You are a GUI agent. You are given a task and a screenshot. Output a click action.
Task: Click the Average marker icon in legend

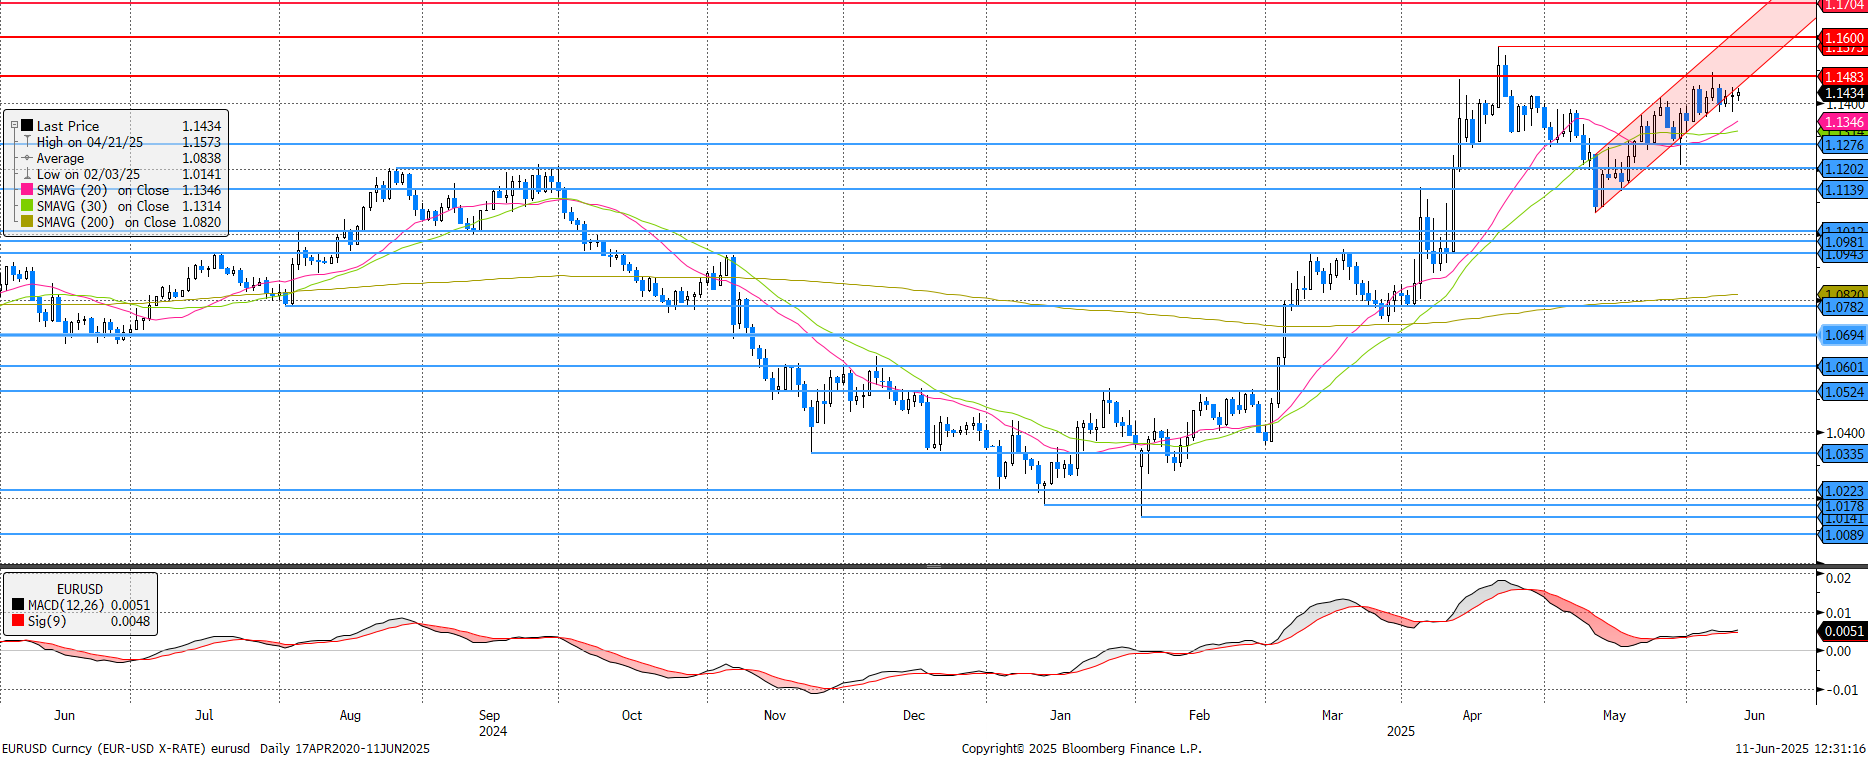tap(27, 158)
